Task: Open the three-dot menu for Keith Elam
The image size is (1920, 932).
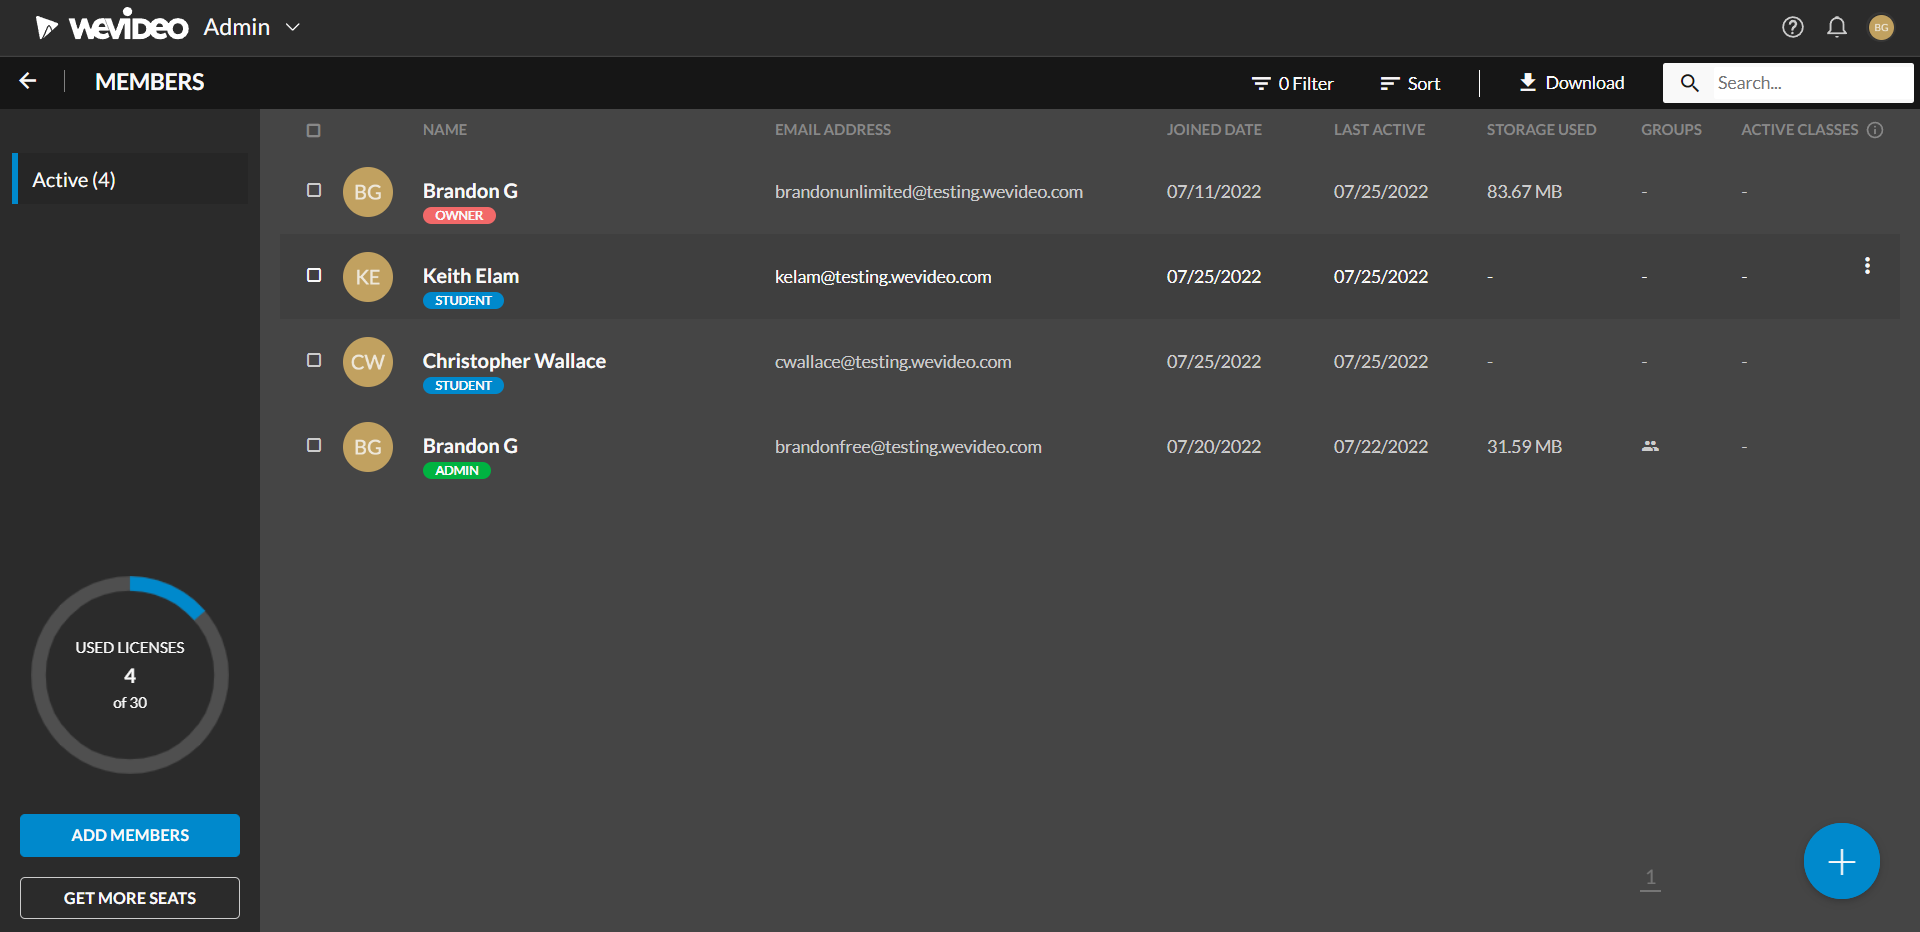Action: [x=1867, y=265]
